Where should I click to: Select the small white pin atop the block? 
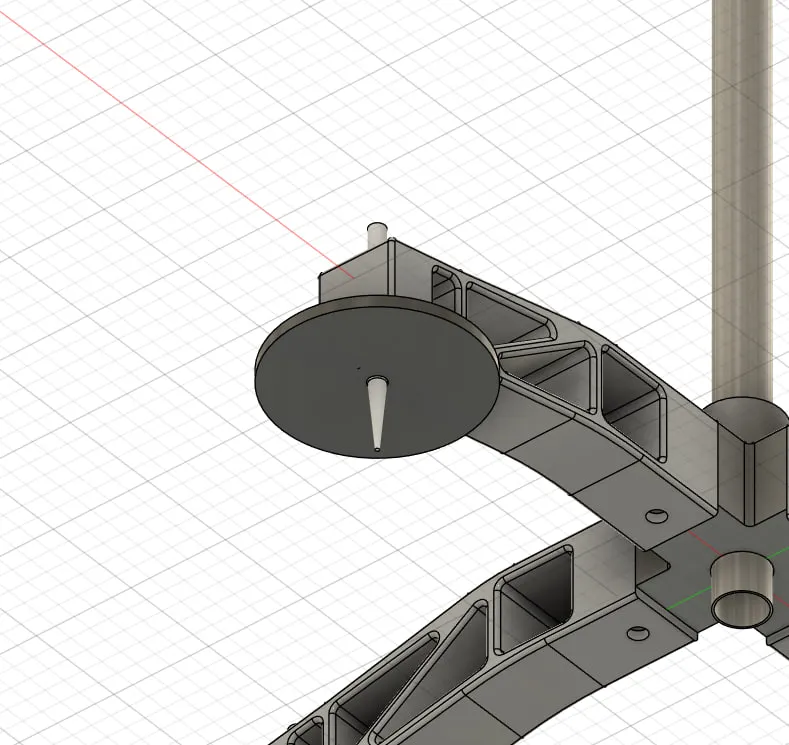pos(377,235)
